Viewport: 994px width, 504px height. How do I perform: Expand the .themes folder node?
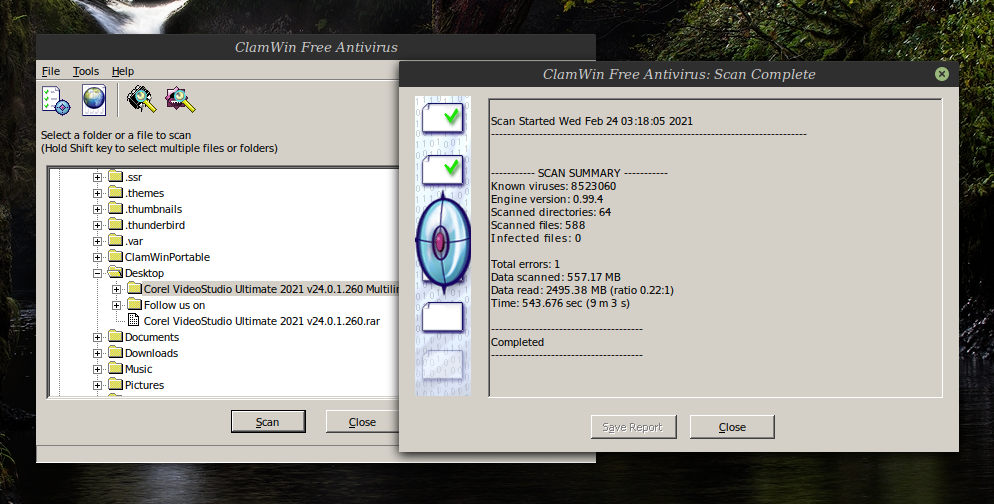click(97, 193)
